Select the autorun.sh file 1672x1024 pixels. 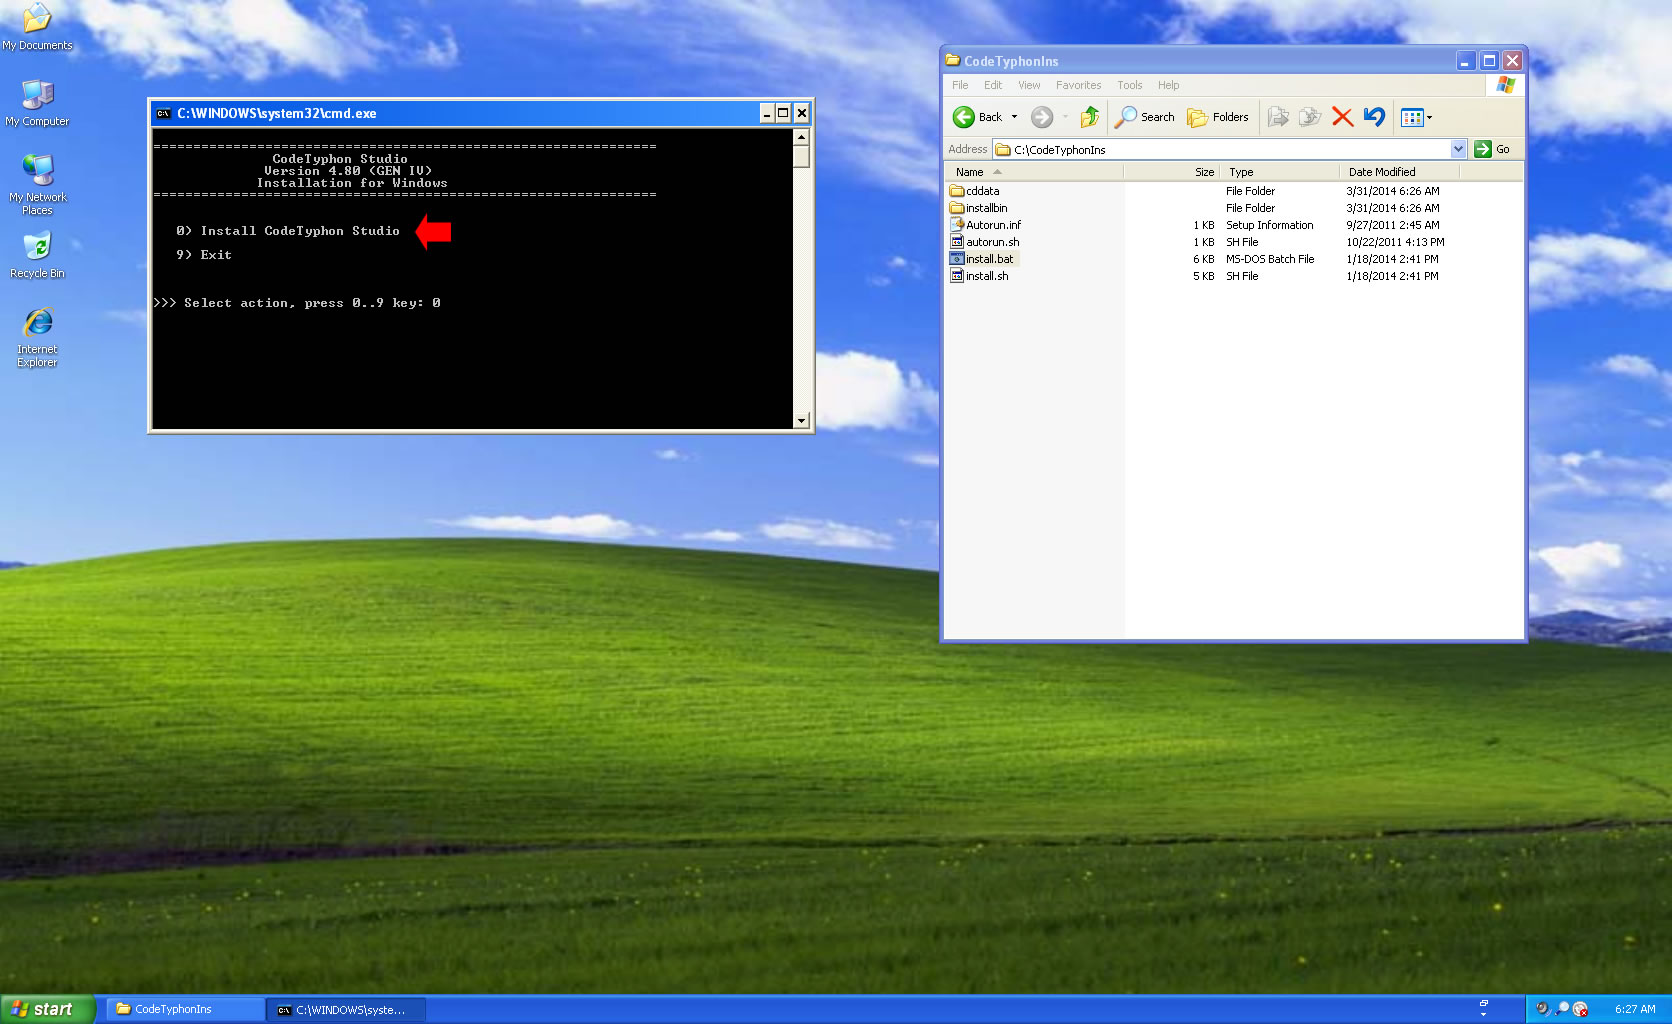(985, 242)
